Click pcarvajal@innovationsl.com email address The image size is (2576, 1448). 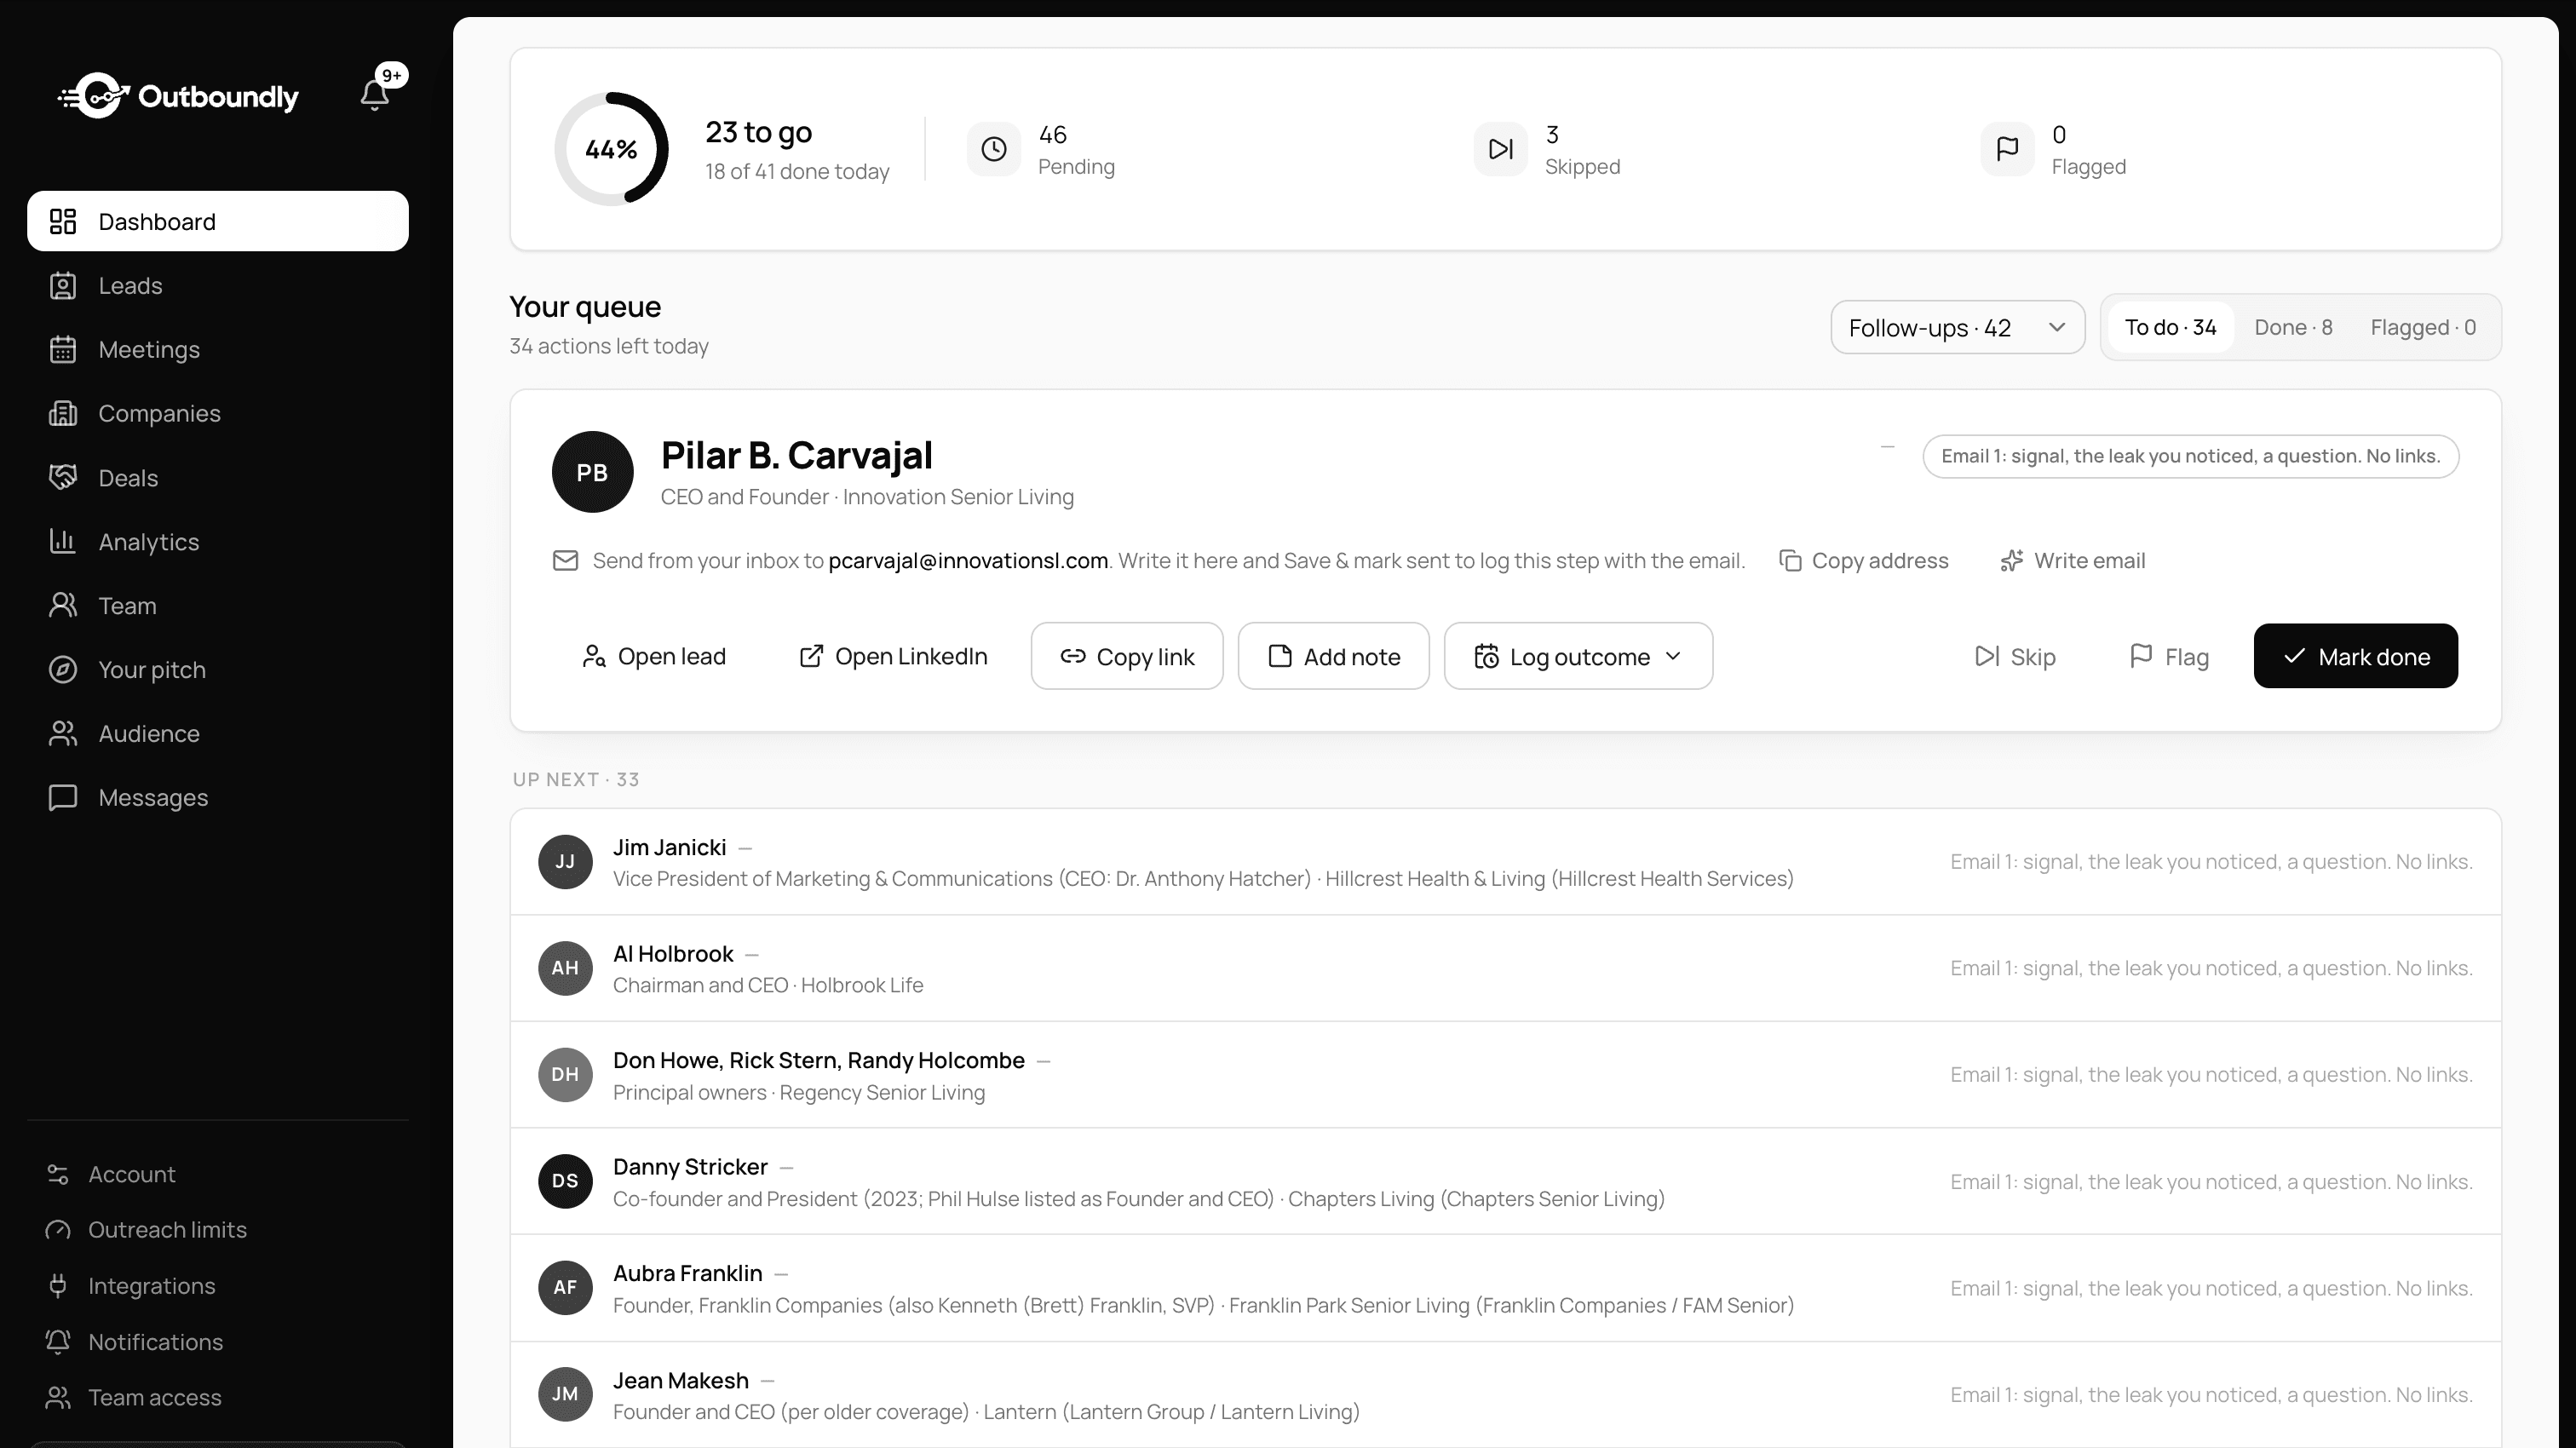click(968, 560)
